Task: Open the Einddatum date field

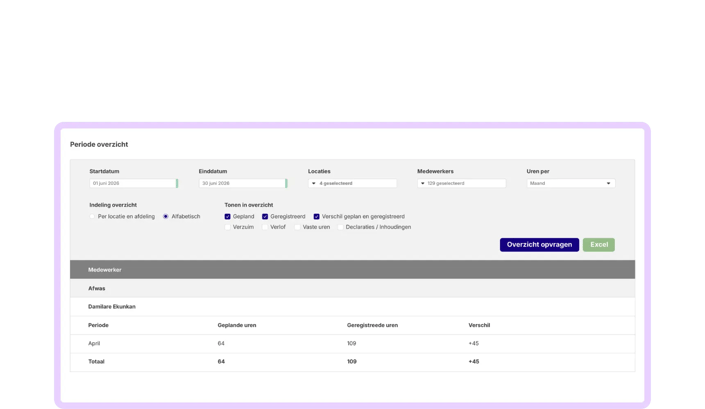Action: point(243,183)
